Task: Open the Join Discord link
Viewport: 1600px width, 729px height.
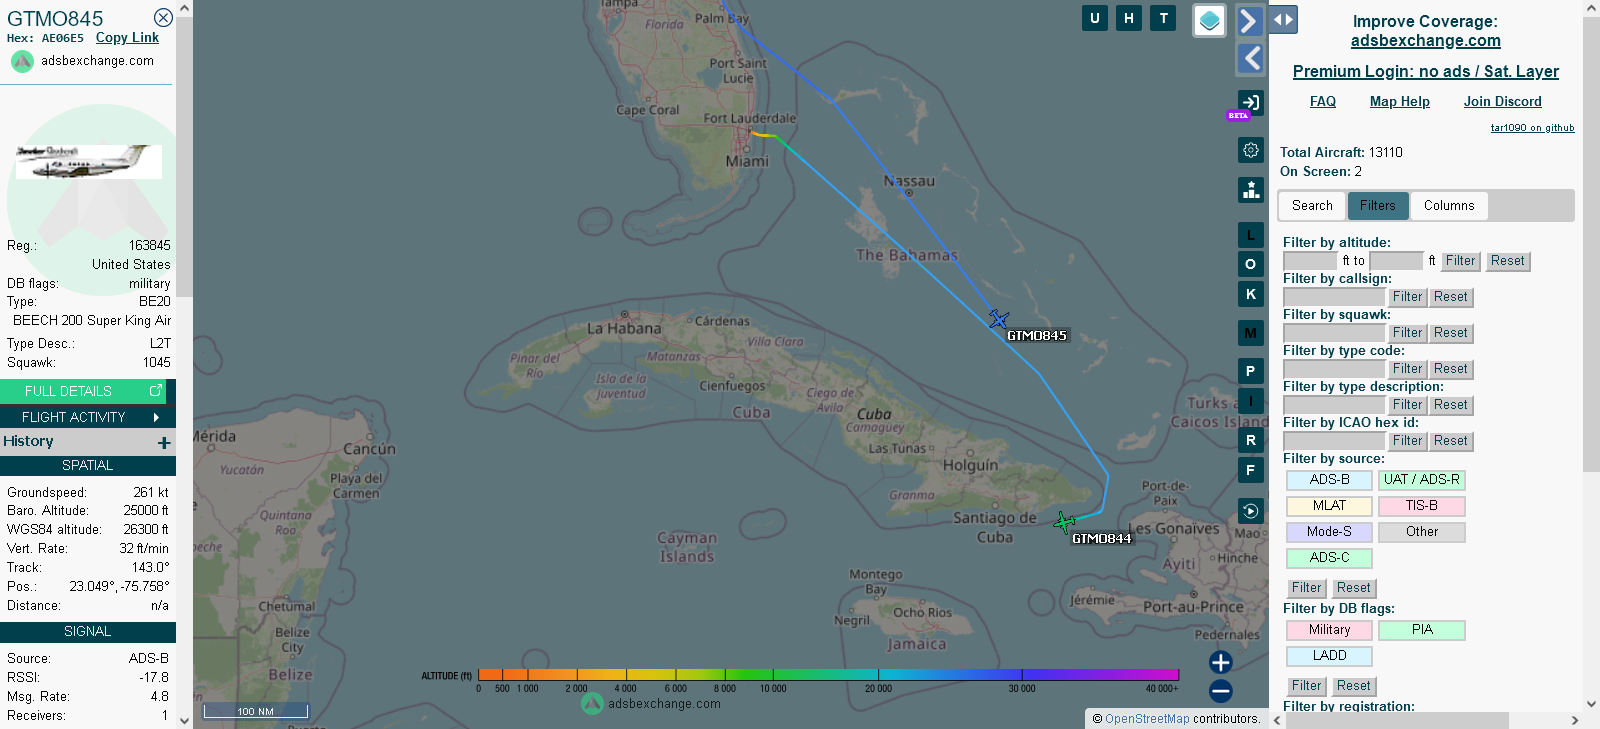Action: [x=1503, y=102]
